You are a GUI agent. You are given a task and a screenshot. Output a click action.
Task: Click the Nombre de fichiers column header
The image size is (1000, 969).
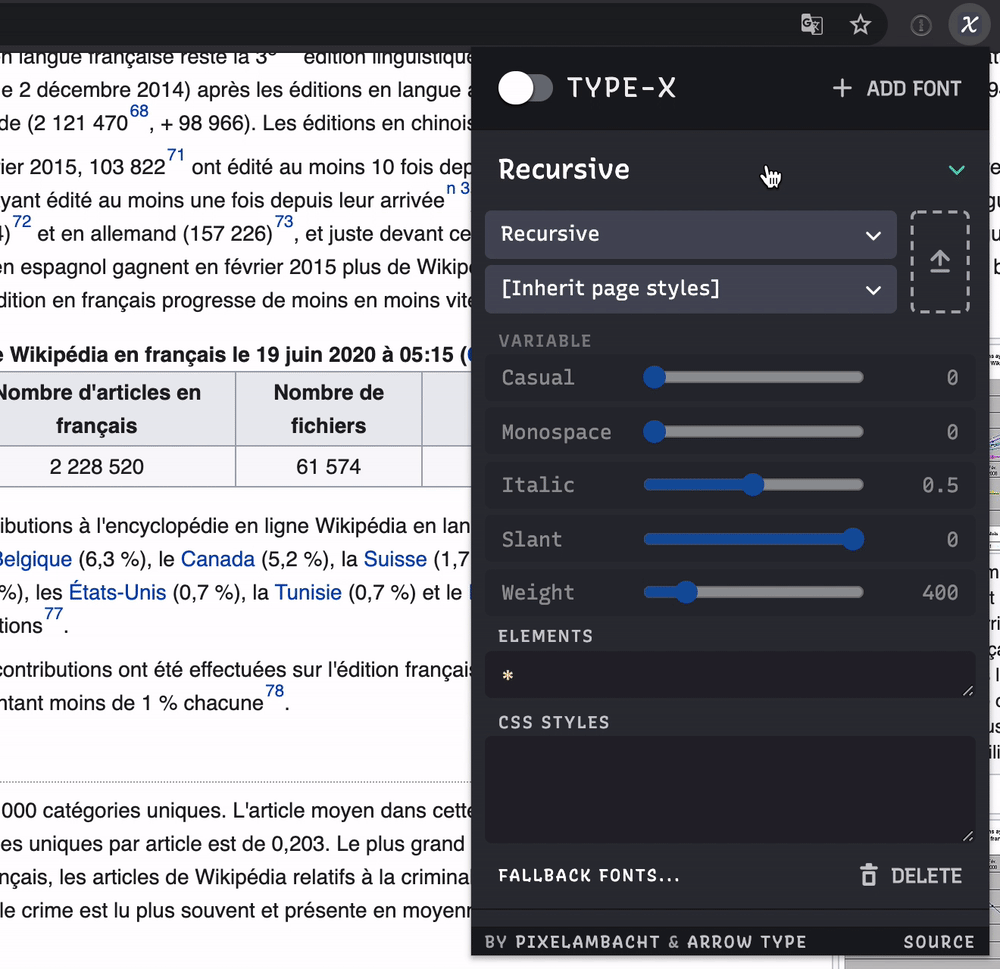328,409
